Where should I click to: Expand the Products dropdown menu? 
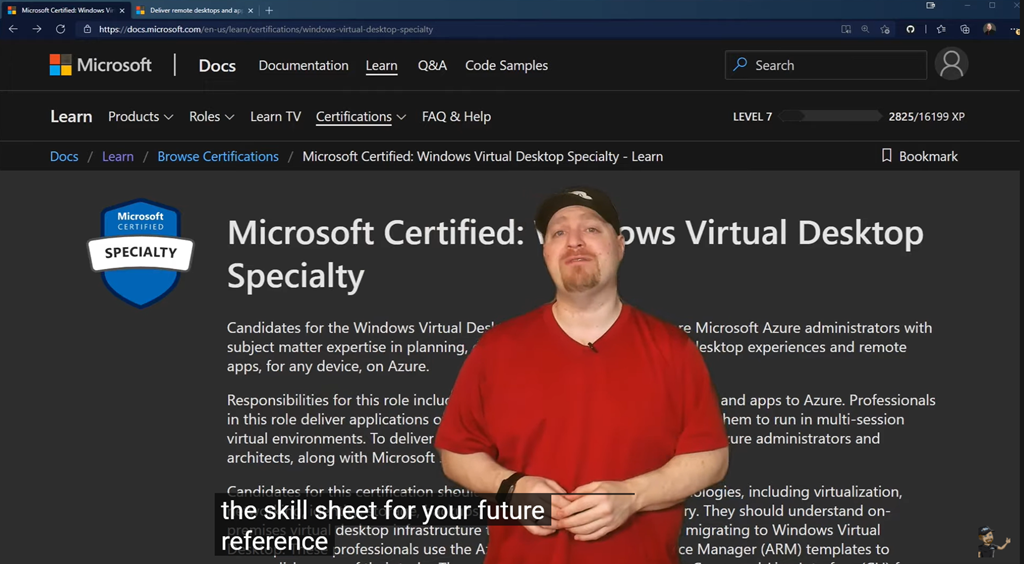tap(140, 116)
